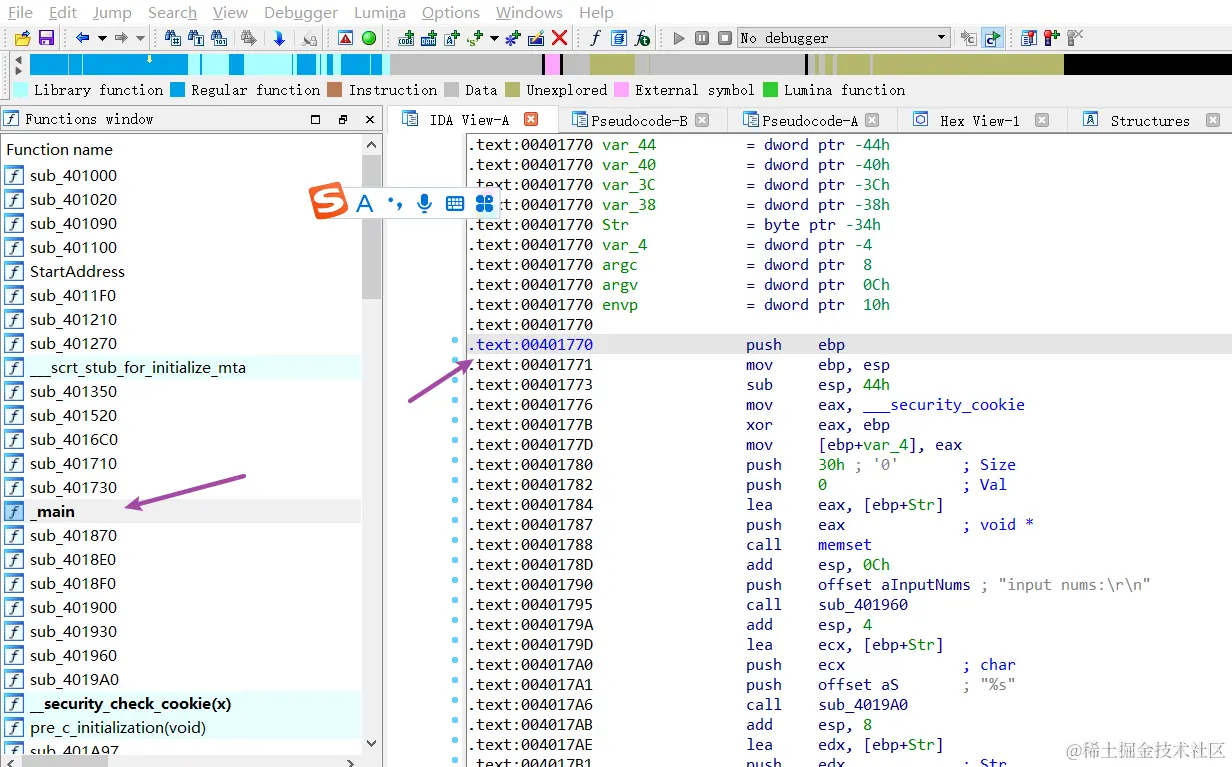
Task: Click the Functions list scroll-down arrow
Action: pos(372,744)
